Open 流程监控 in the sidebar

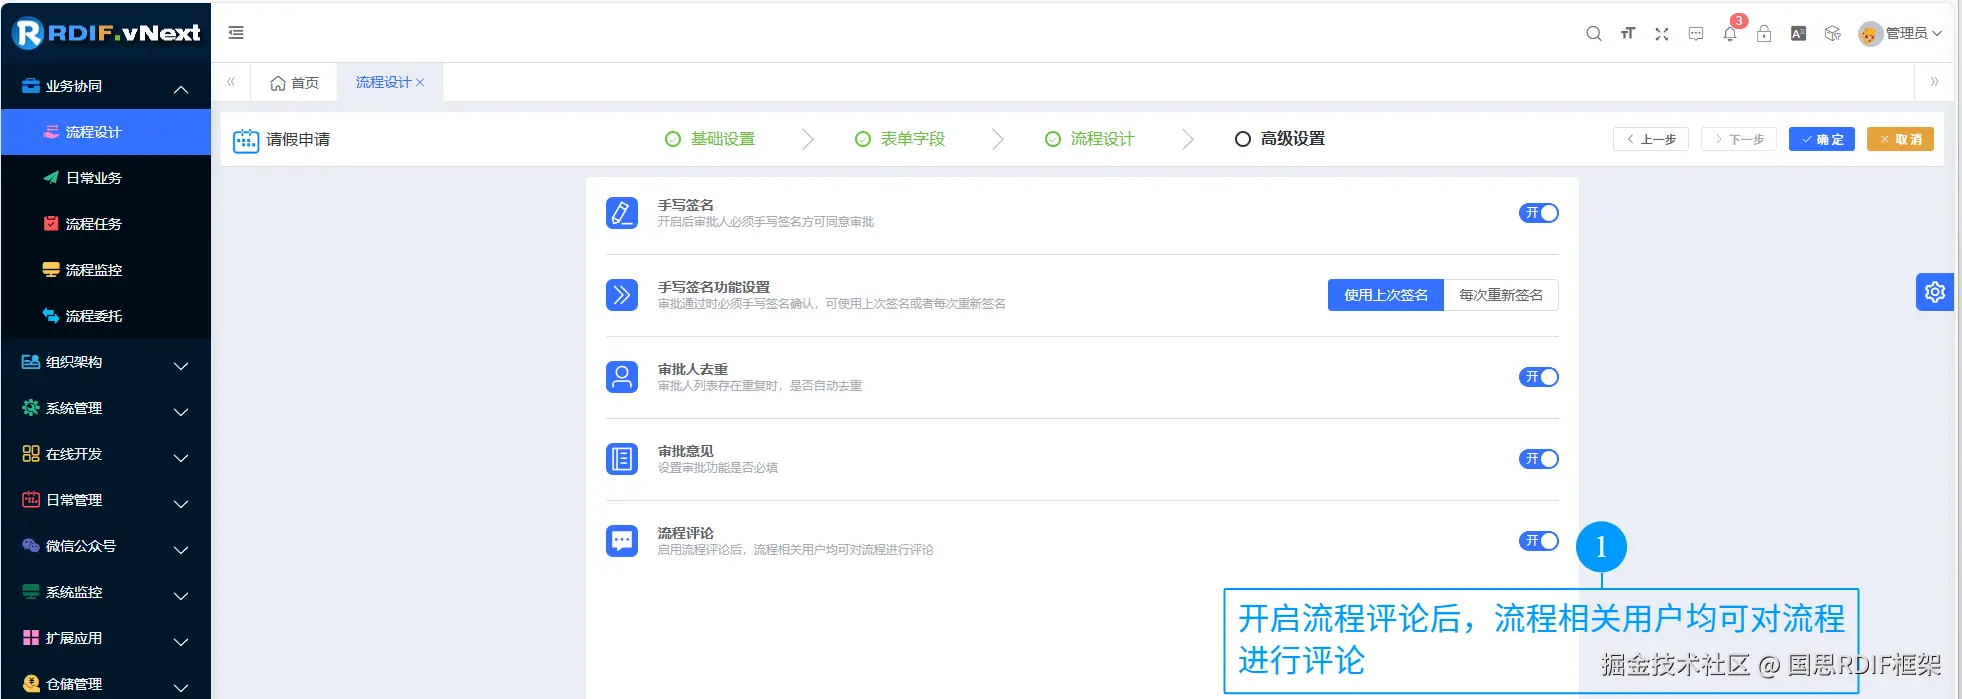click(x=106, y=270)
